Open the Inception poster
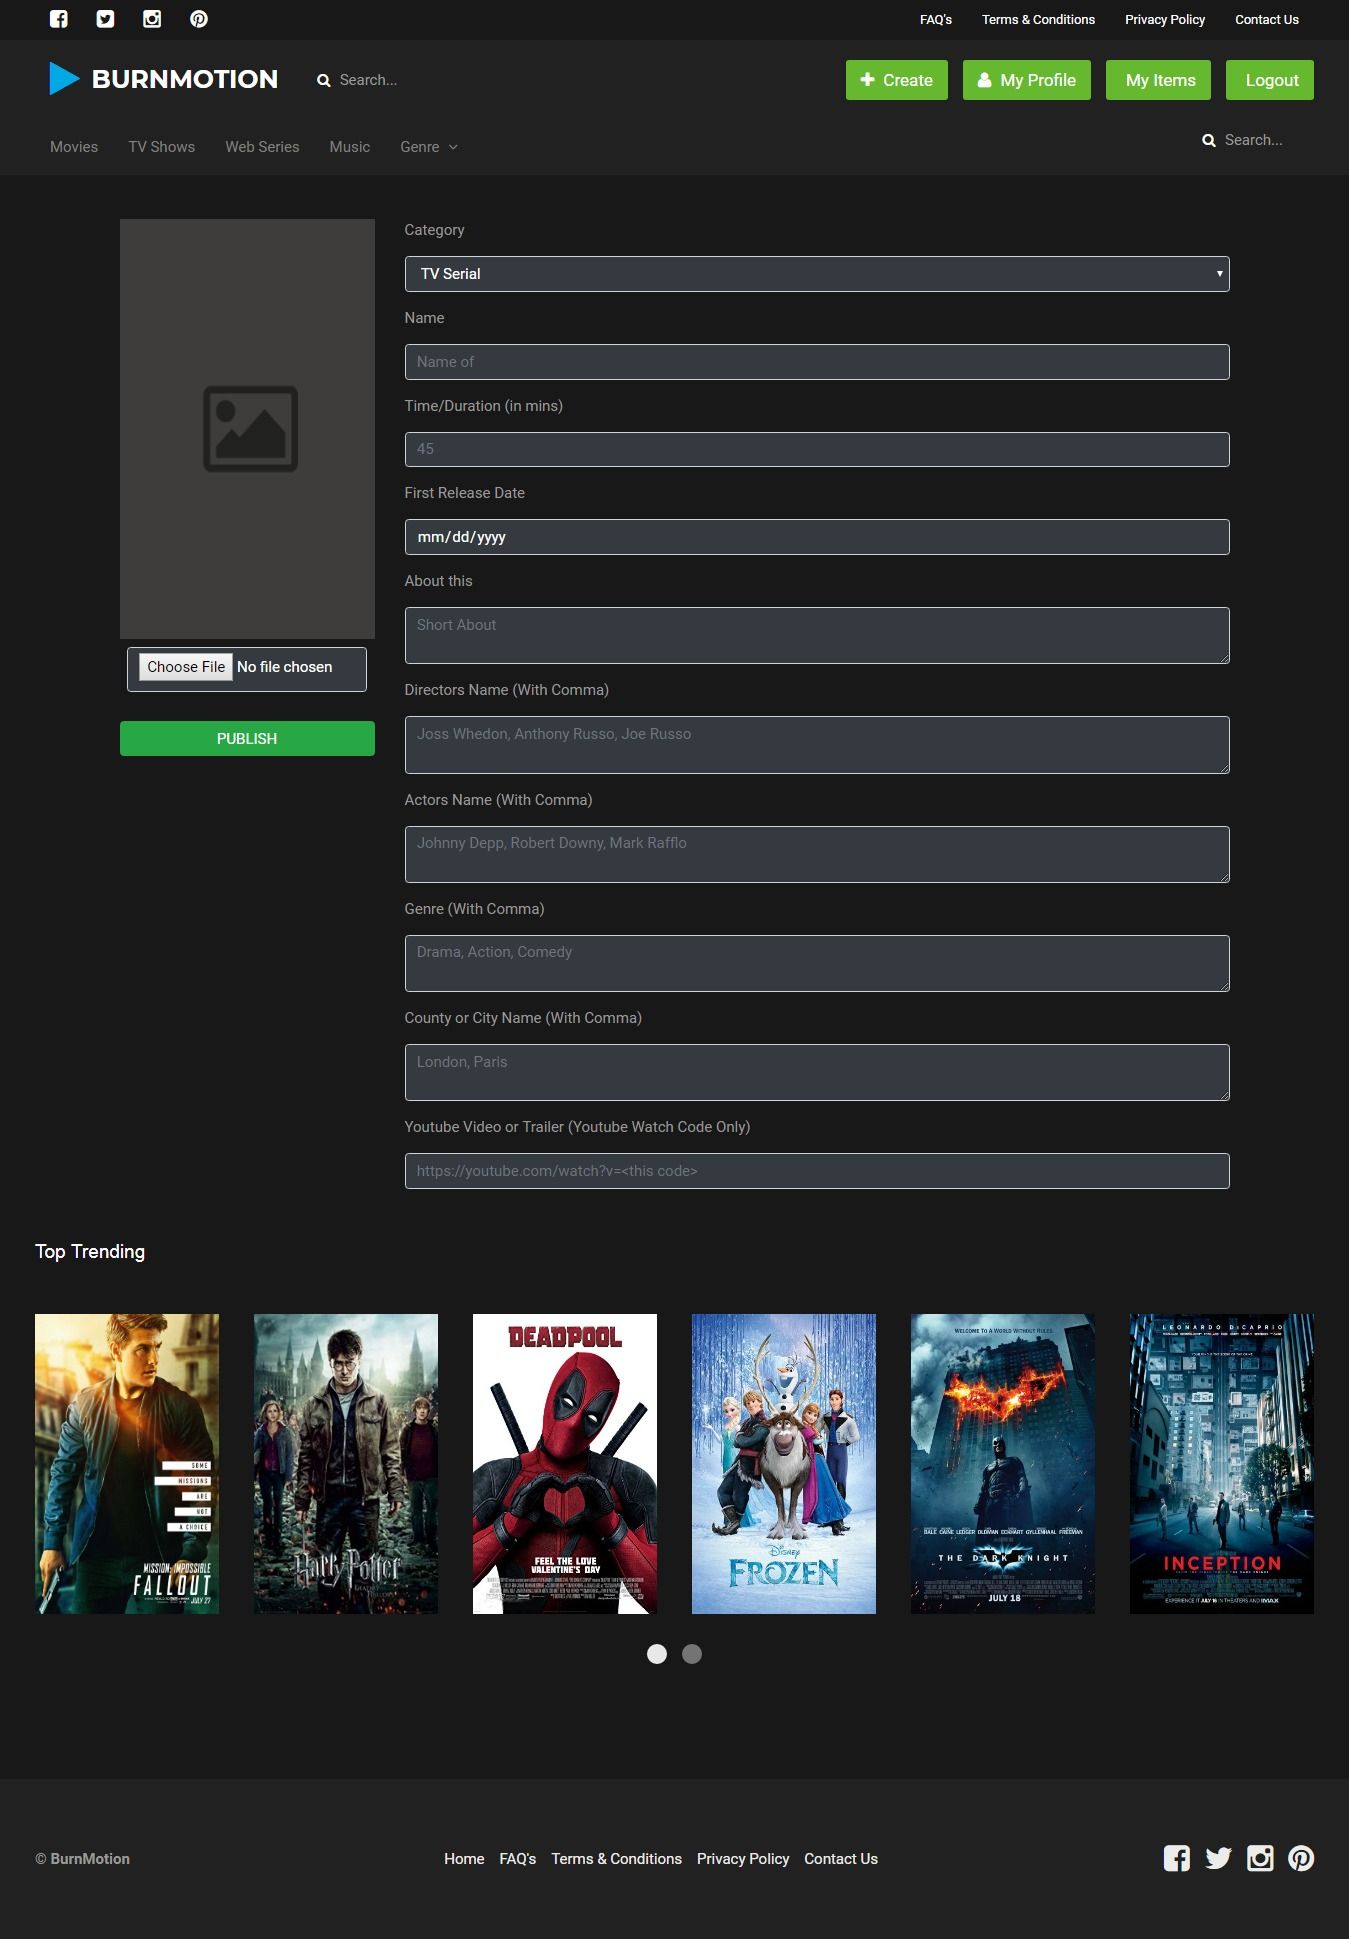1349x1939 pixels. tap(1222, 1464)
